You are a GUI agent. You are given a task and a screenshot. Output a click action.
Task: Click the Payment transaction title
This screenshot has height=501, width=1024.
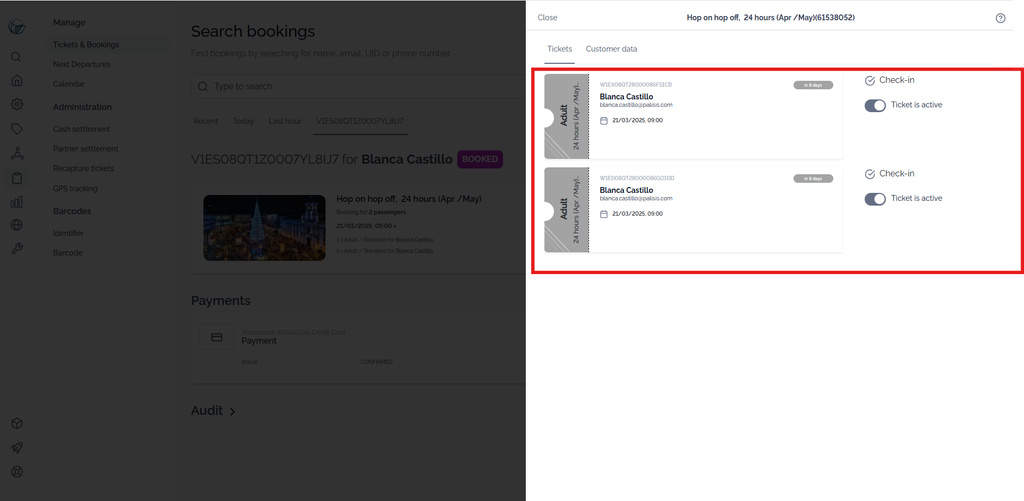(x=259, y=341)
